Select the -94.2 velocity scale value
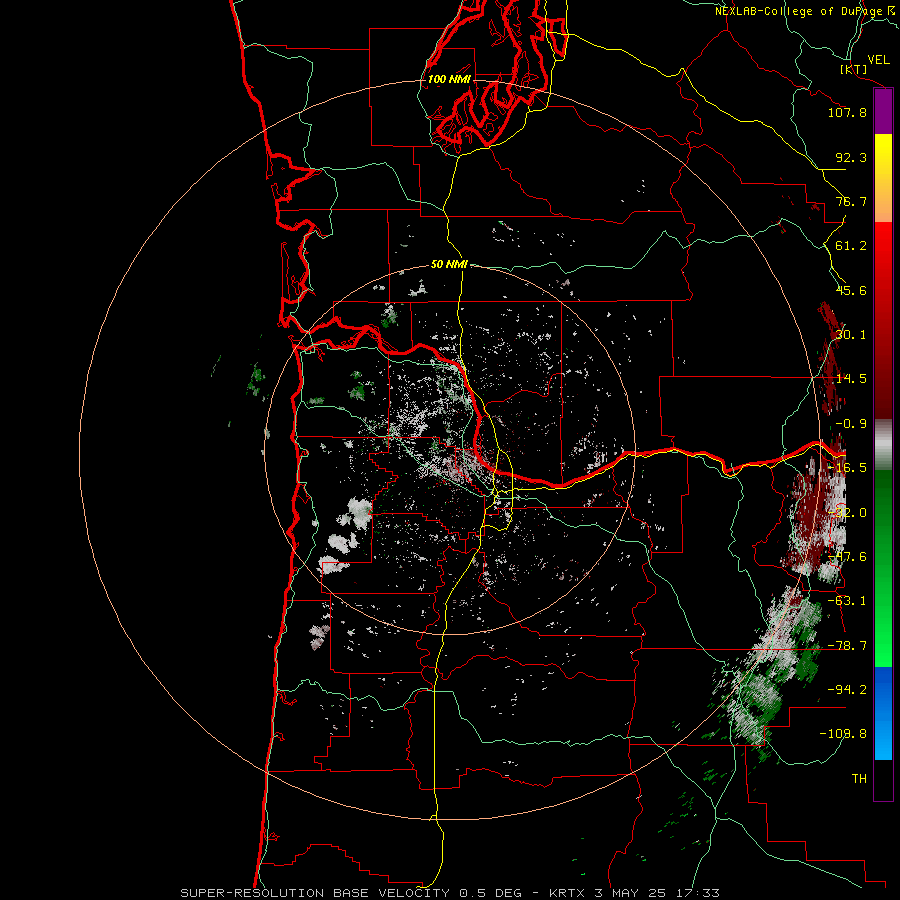The image size is (900, 900). [847, 690]
